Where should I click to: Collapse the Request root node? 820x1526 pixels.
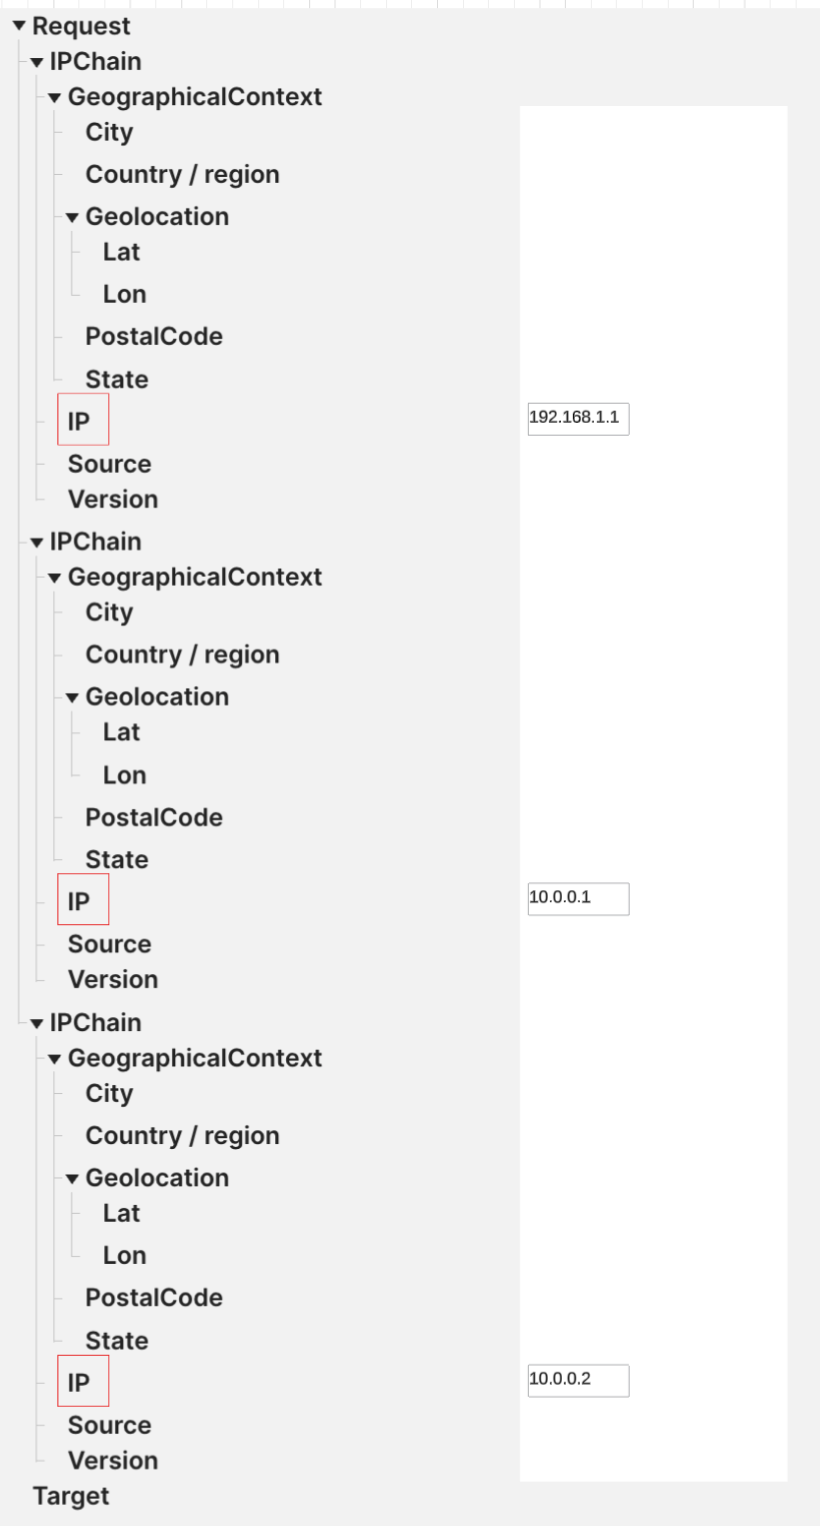click(x=18, y=26)
